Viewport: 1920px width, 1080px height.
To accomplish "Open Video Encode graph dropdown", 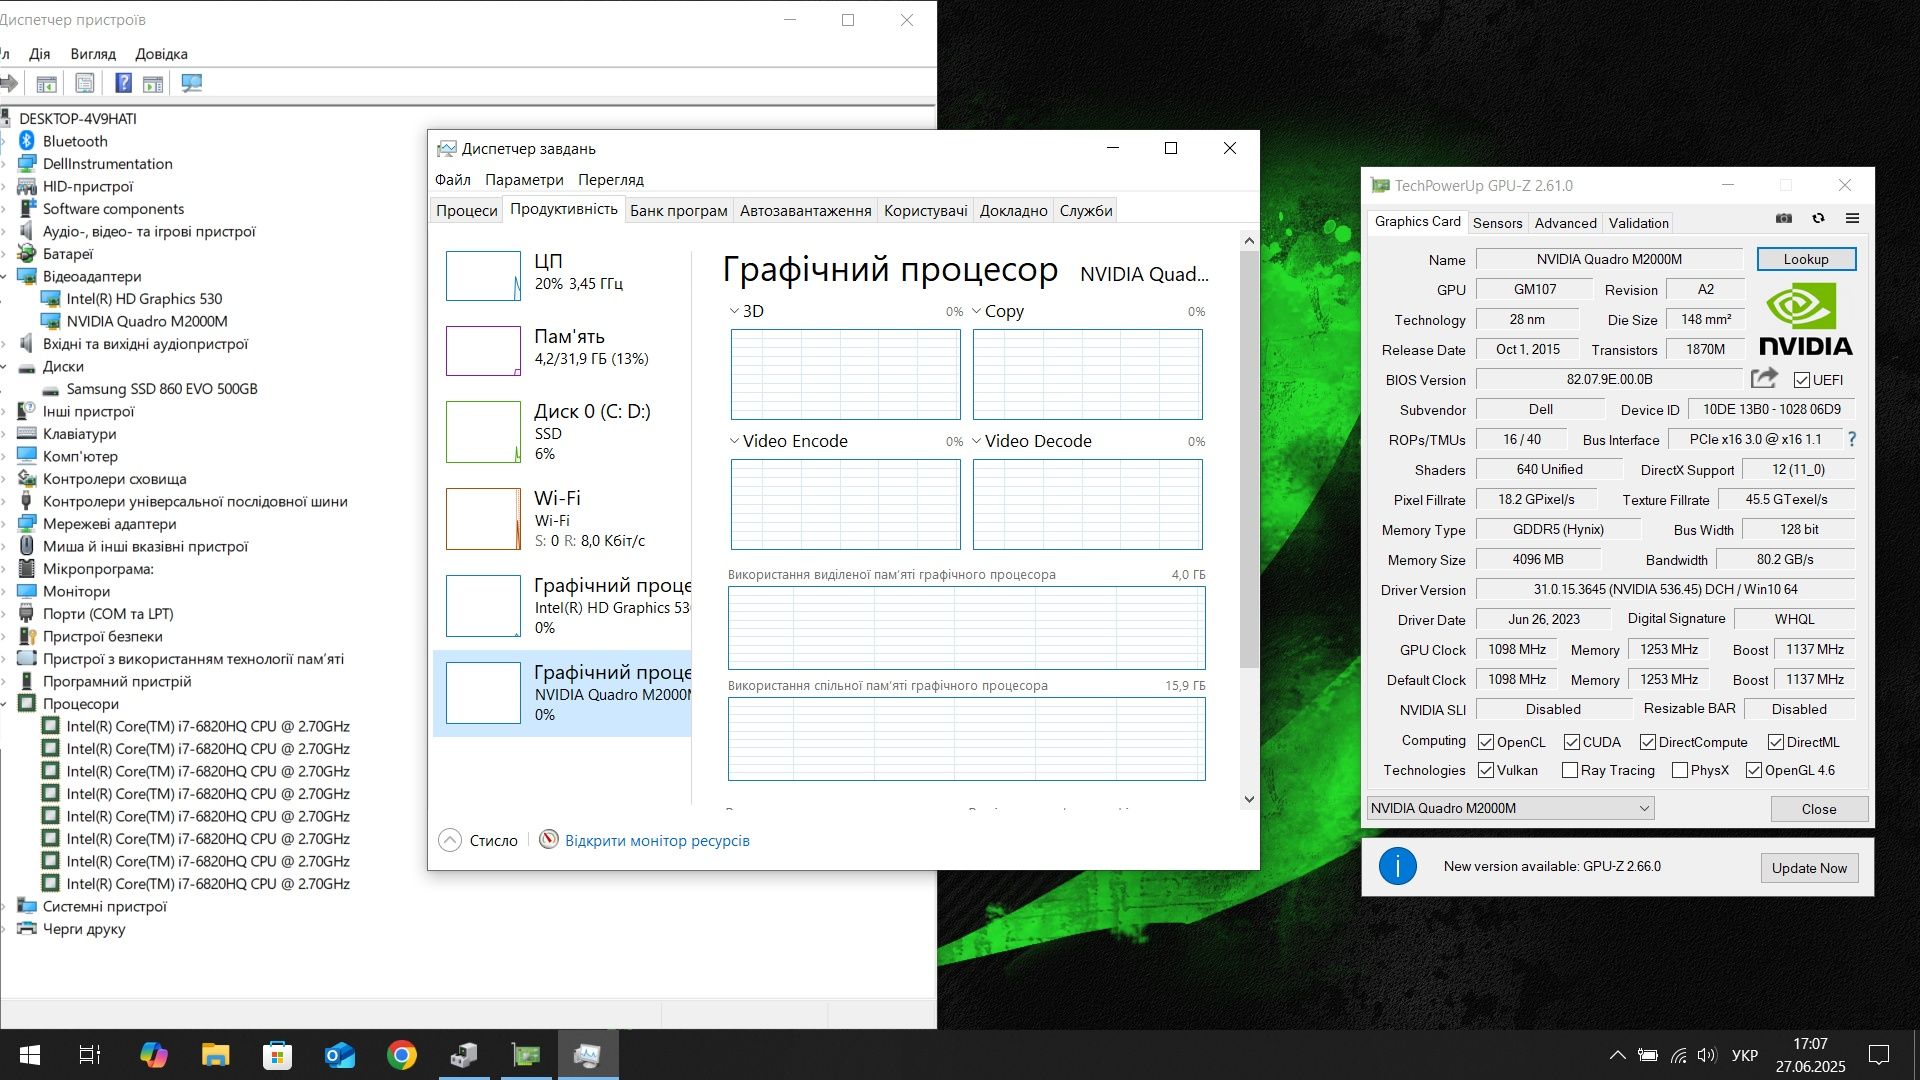I will click(x=734, y=441).
